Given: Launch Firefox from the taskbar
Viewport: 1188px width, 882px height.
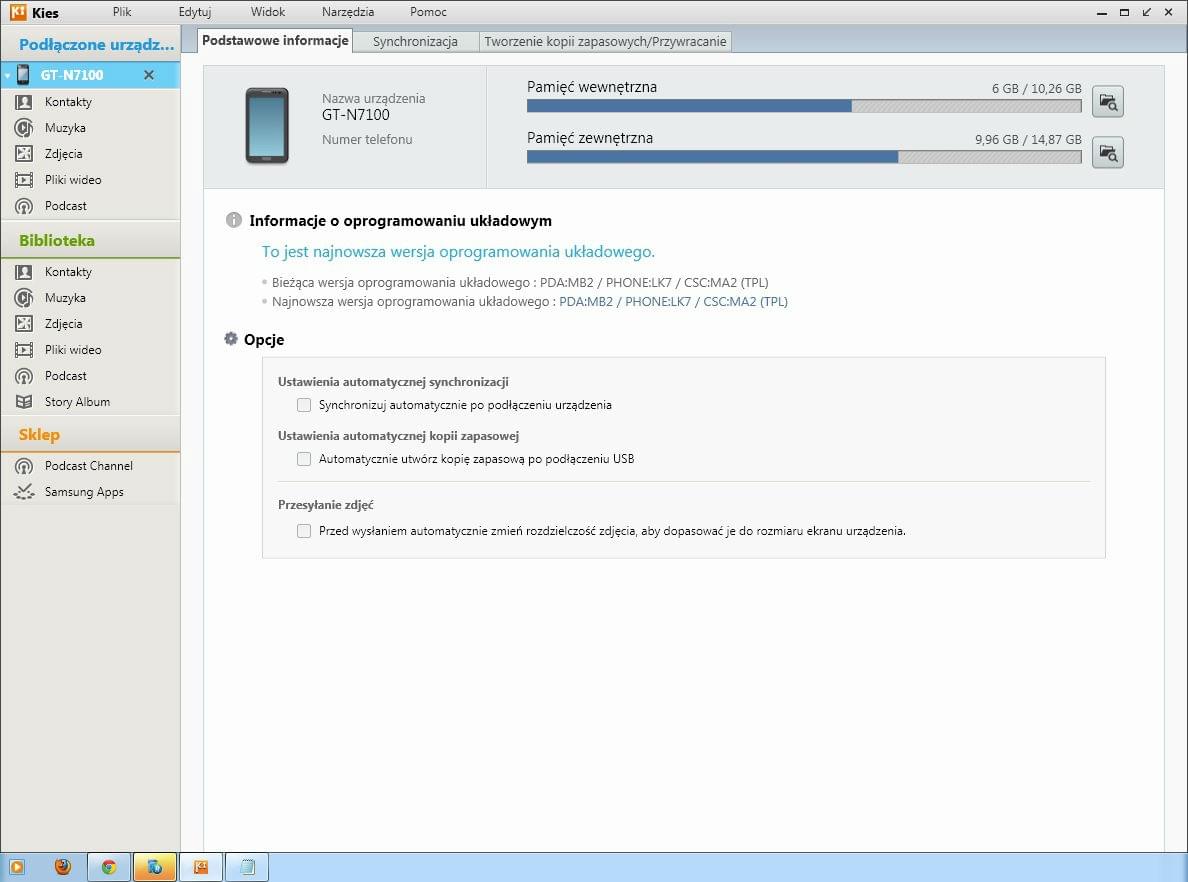Looking at the screenshot, I should 63,867.
